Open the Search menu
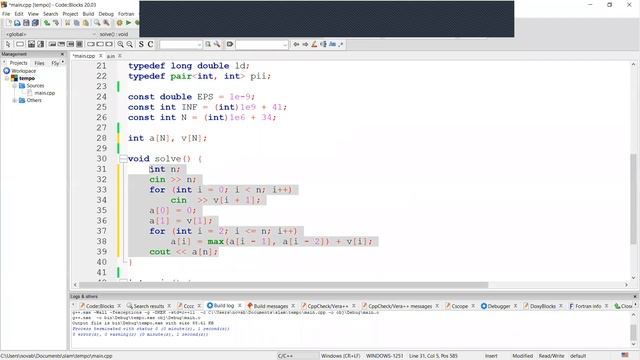The height and width of the screenshot is (360, 640). coord(51,14)
